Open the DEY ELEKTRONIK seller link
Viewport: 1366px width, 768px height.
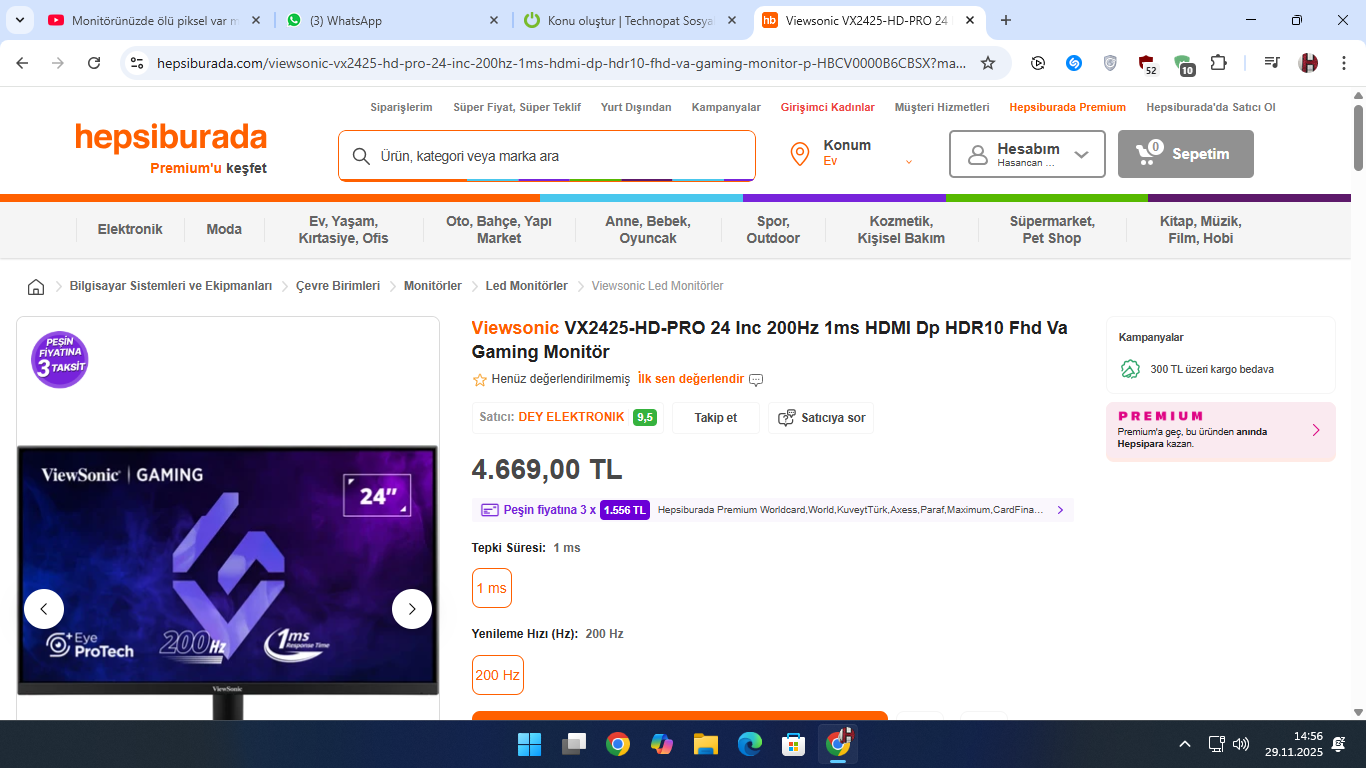click(x=571, y=417)
